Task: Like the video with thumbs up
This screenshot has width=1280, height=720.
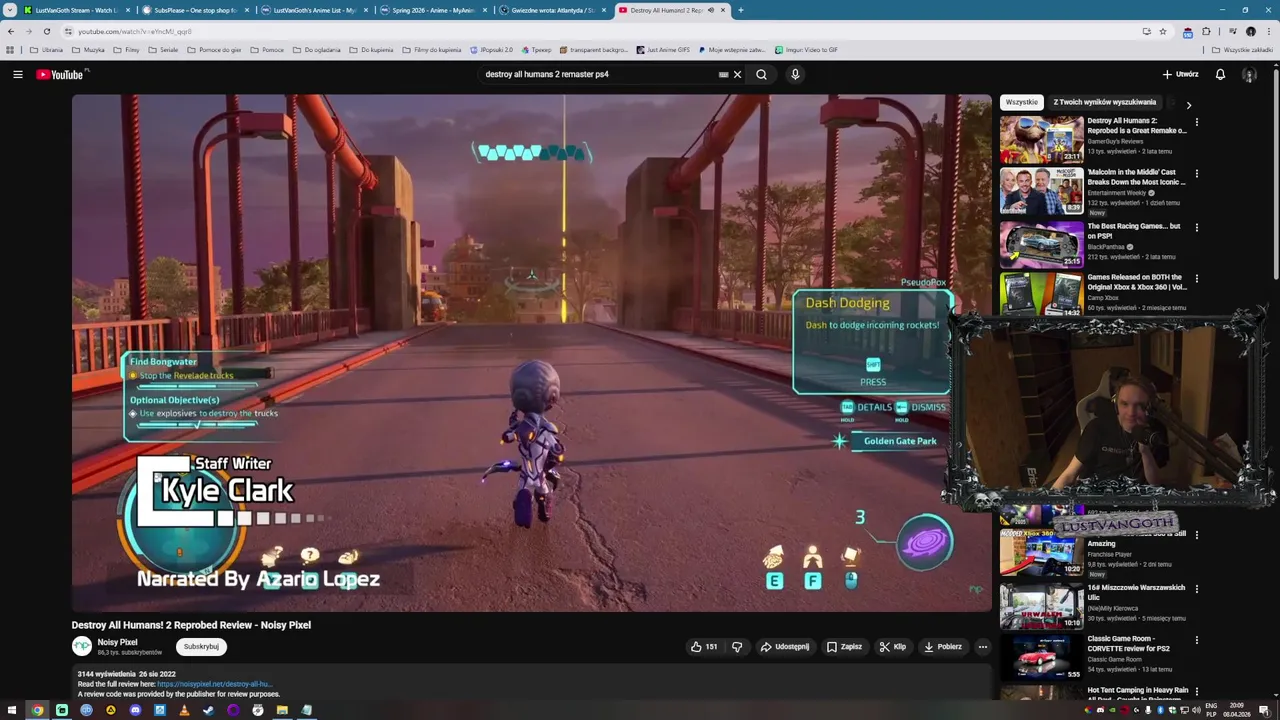Action: pos(704,647)
